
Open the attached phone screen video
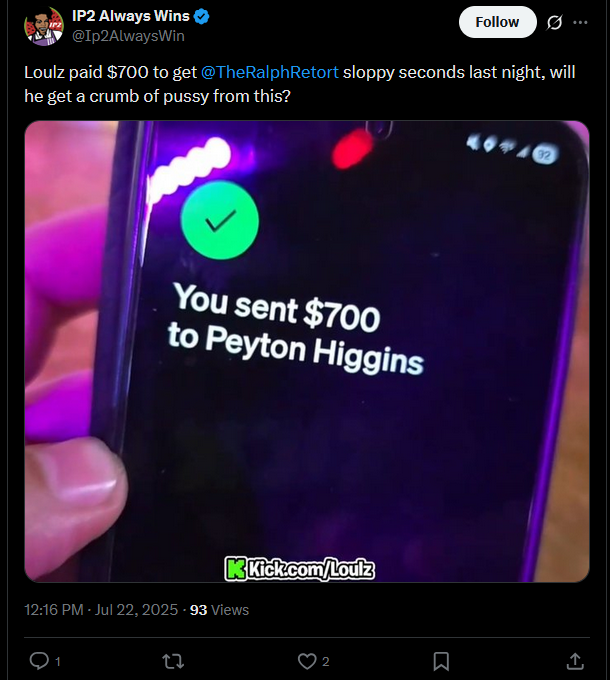pyautogui.click(x=307, y=351)
